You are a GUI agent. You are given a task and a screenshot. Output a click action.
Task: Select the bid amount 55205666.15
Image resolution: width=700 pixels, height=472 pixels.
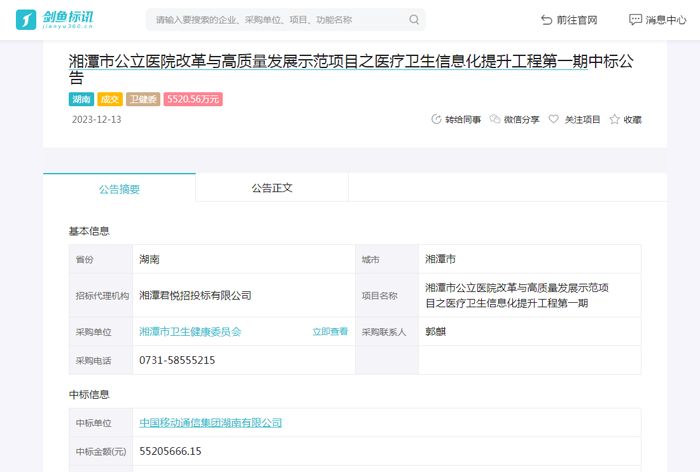[170, 451]
